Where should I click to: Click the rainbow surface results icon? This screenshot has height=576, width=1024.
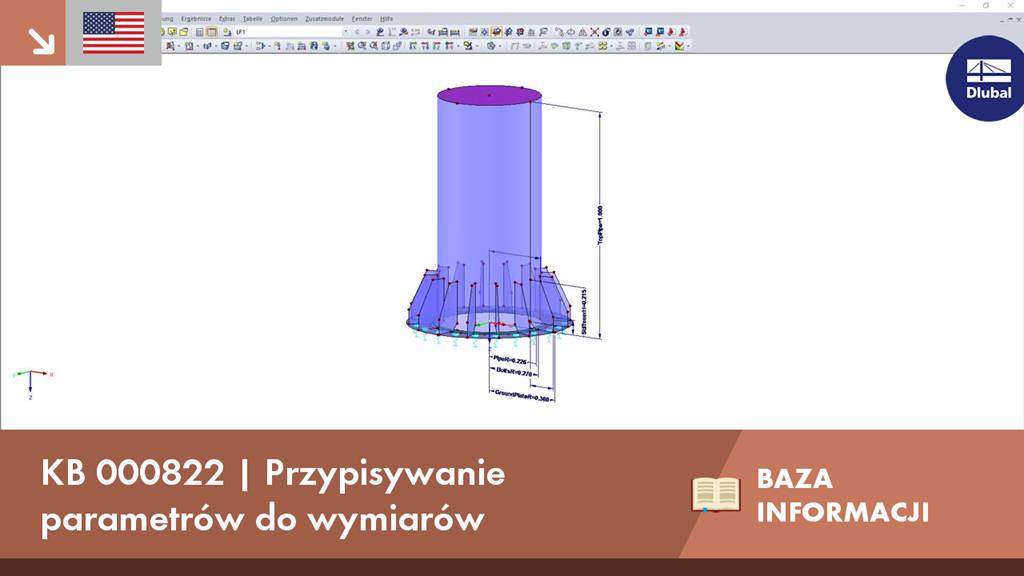pos(554,46)
